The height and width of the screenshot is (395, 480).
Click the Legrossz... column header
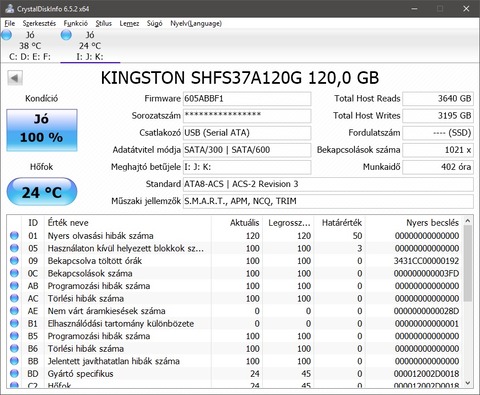[x=289, y=223]
